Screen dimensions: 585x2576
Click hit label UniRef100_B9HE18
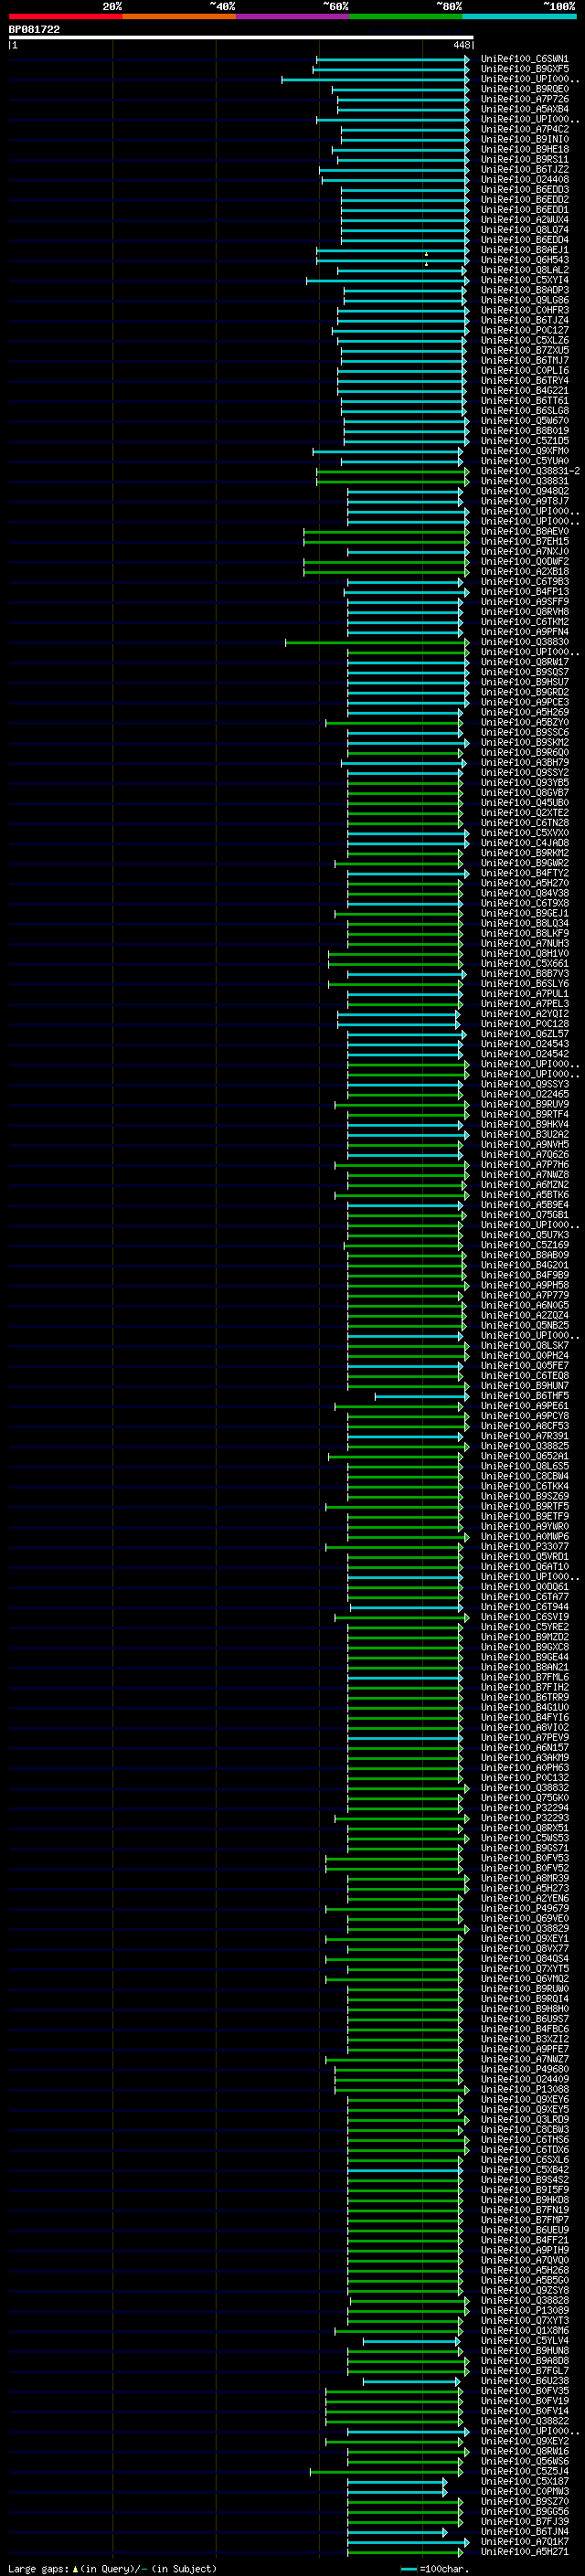(524, 149)
